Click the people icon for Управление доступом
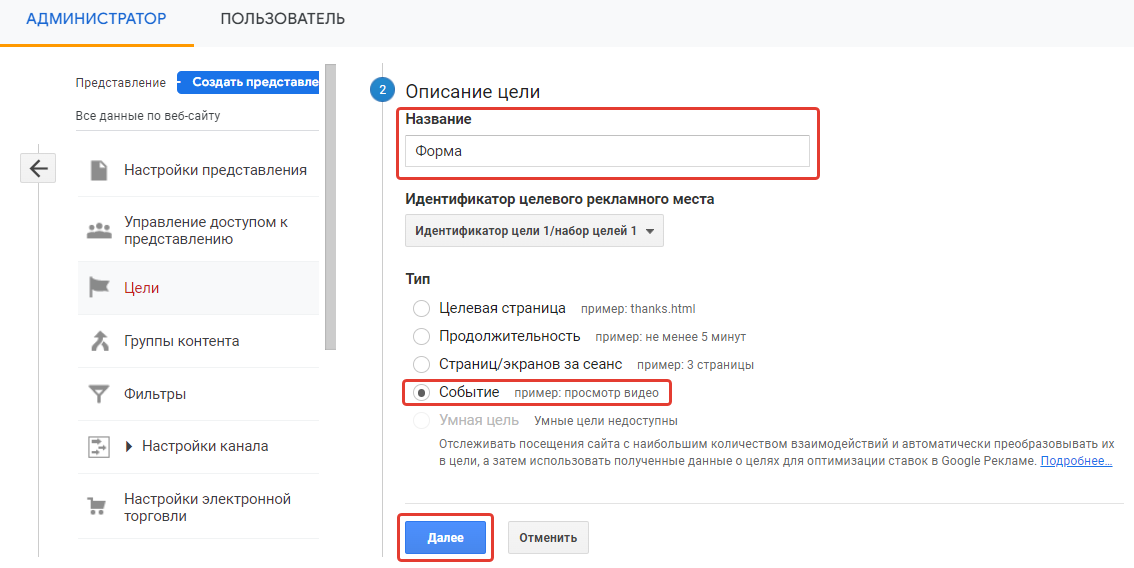1134x568 pixels. [99, 231]
